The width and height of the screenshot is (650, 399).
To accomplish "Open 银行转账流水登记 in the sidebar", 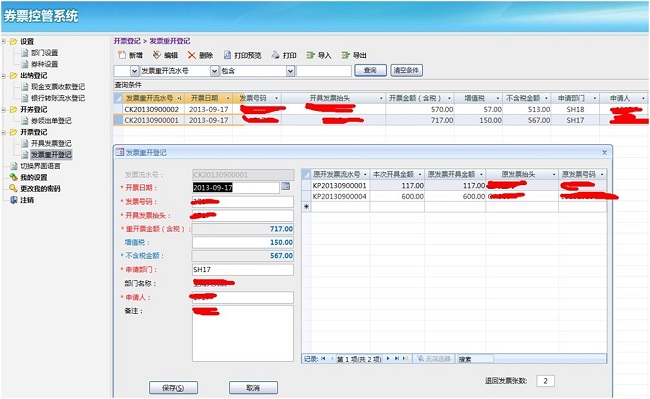I will tap(58, 98).
